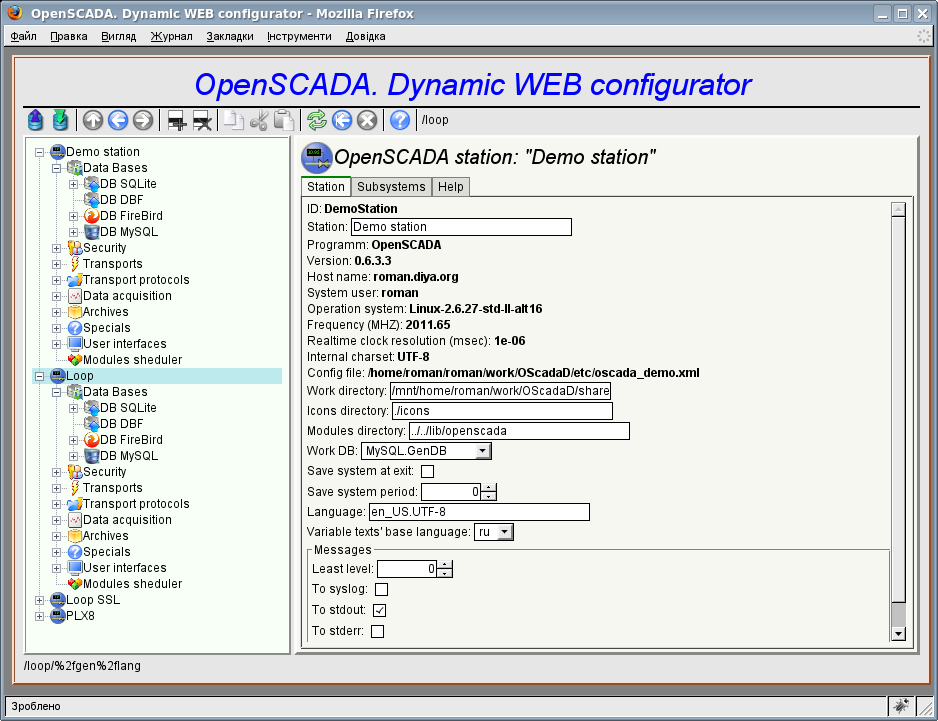Image resolution: width=938 pixels, height=721 pixels.
Task: Expand Transport protocols under Demo station
Action: tap(56, 280)
